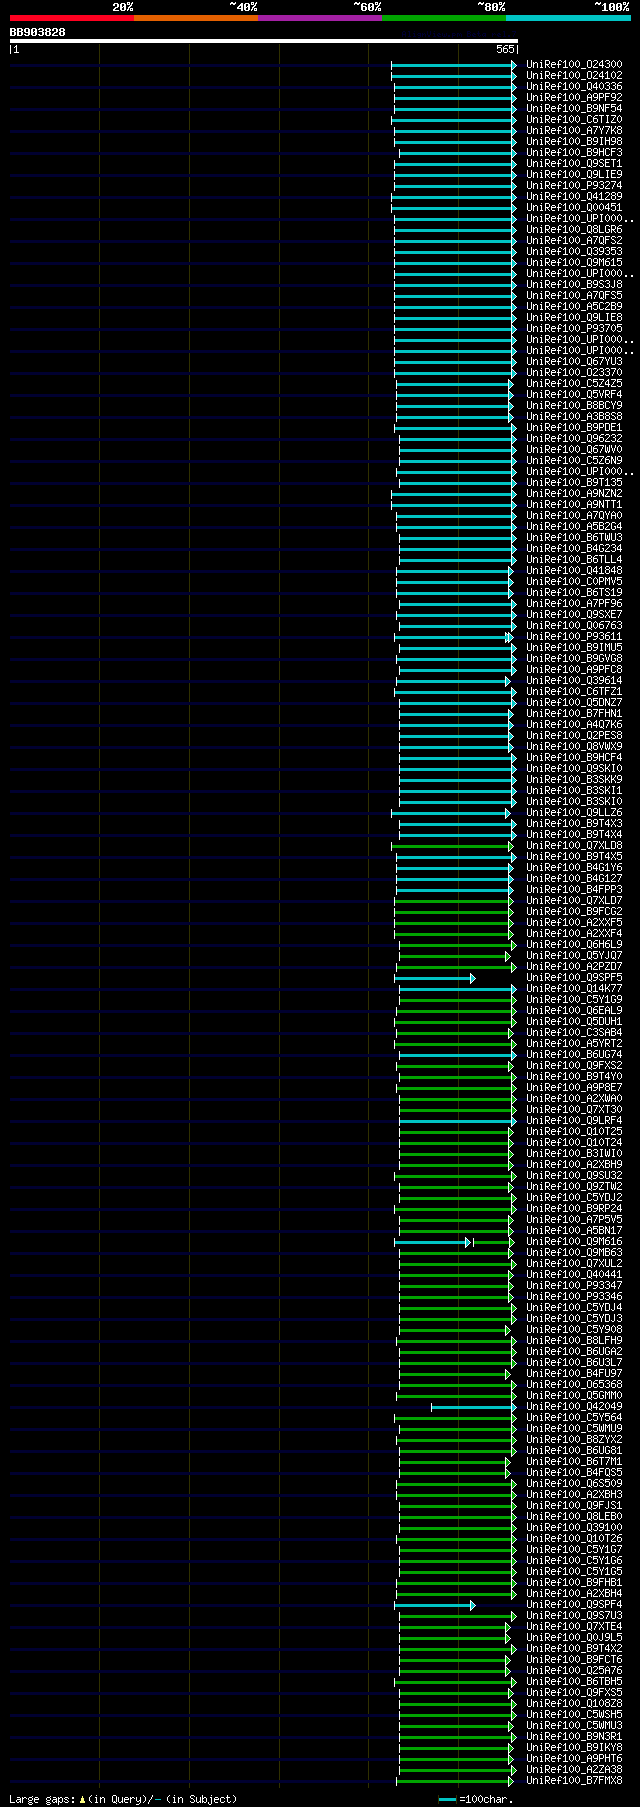Select label UniRef100_A7PF96
Image resolution: width=640 pixels, height=1807 pixels.
(574, 604)
